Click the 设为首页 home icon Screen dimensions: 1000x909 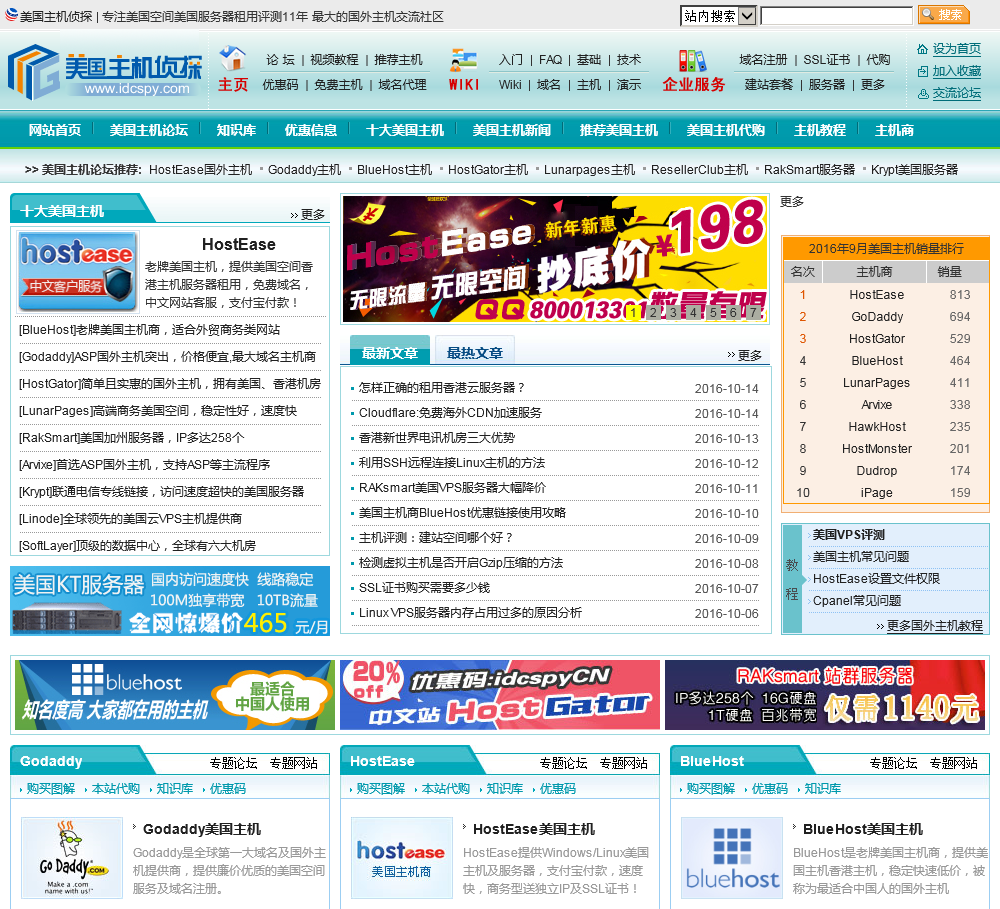point(922,49)
